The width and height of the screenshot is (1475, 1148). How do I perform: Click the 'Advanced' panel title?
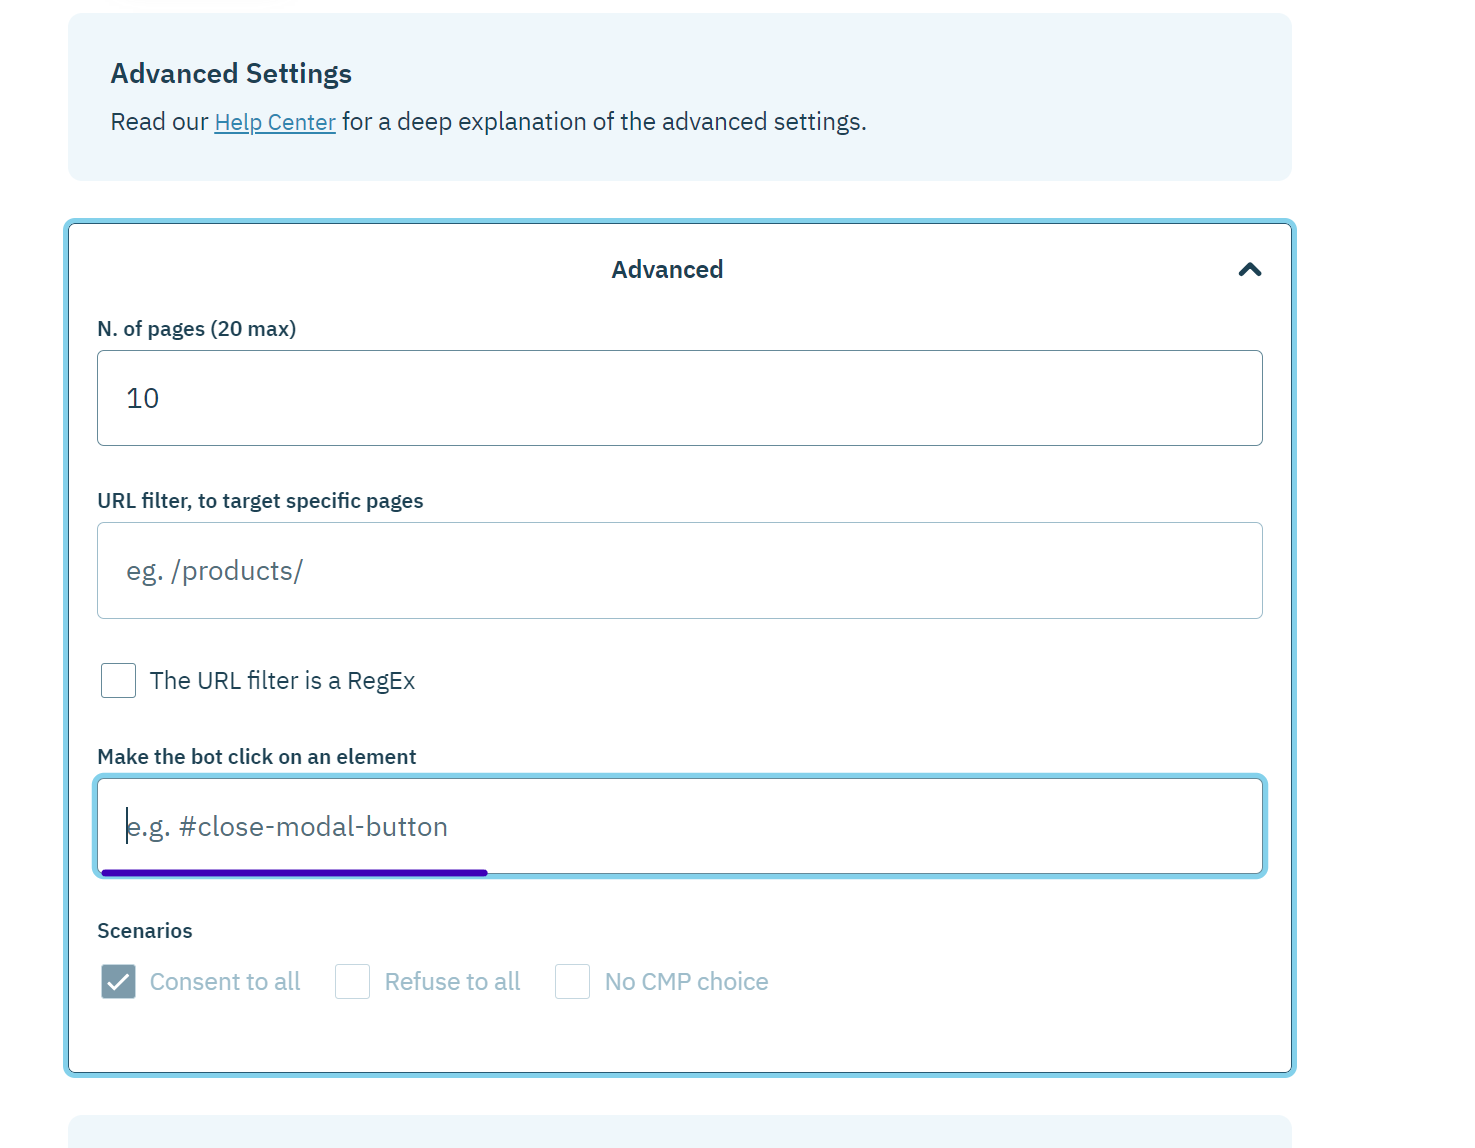coord(666,269)
